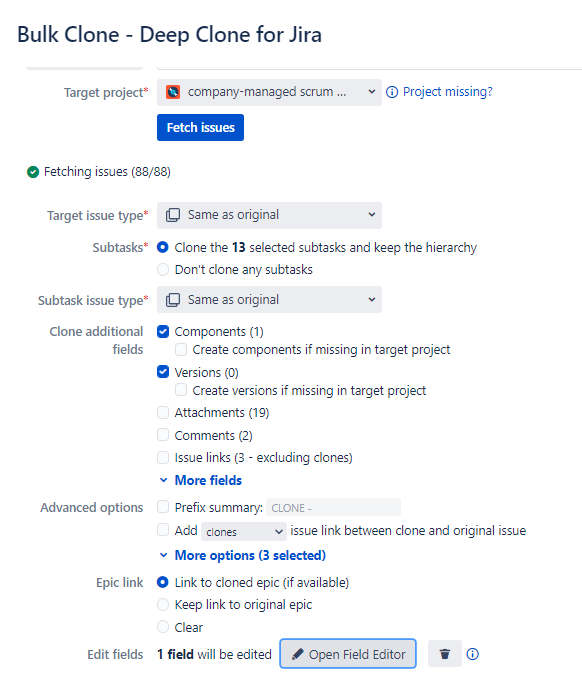Check the Attachments (19) checkbox
The image size is (582, 674).
click(163, 413)
